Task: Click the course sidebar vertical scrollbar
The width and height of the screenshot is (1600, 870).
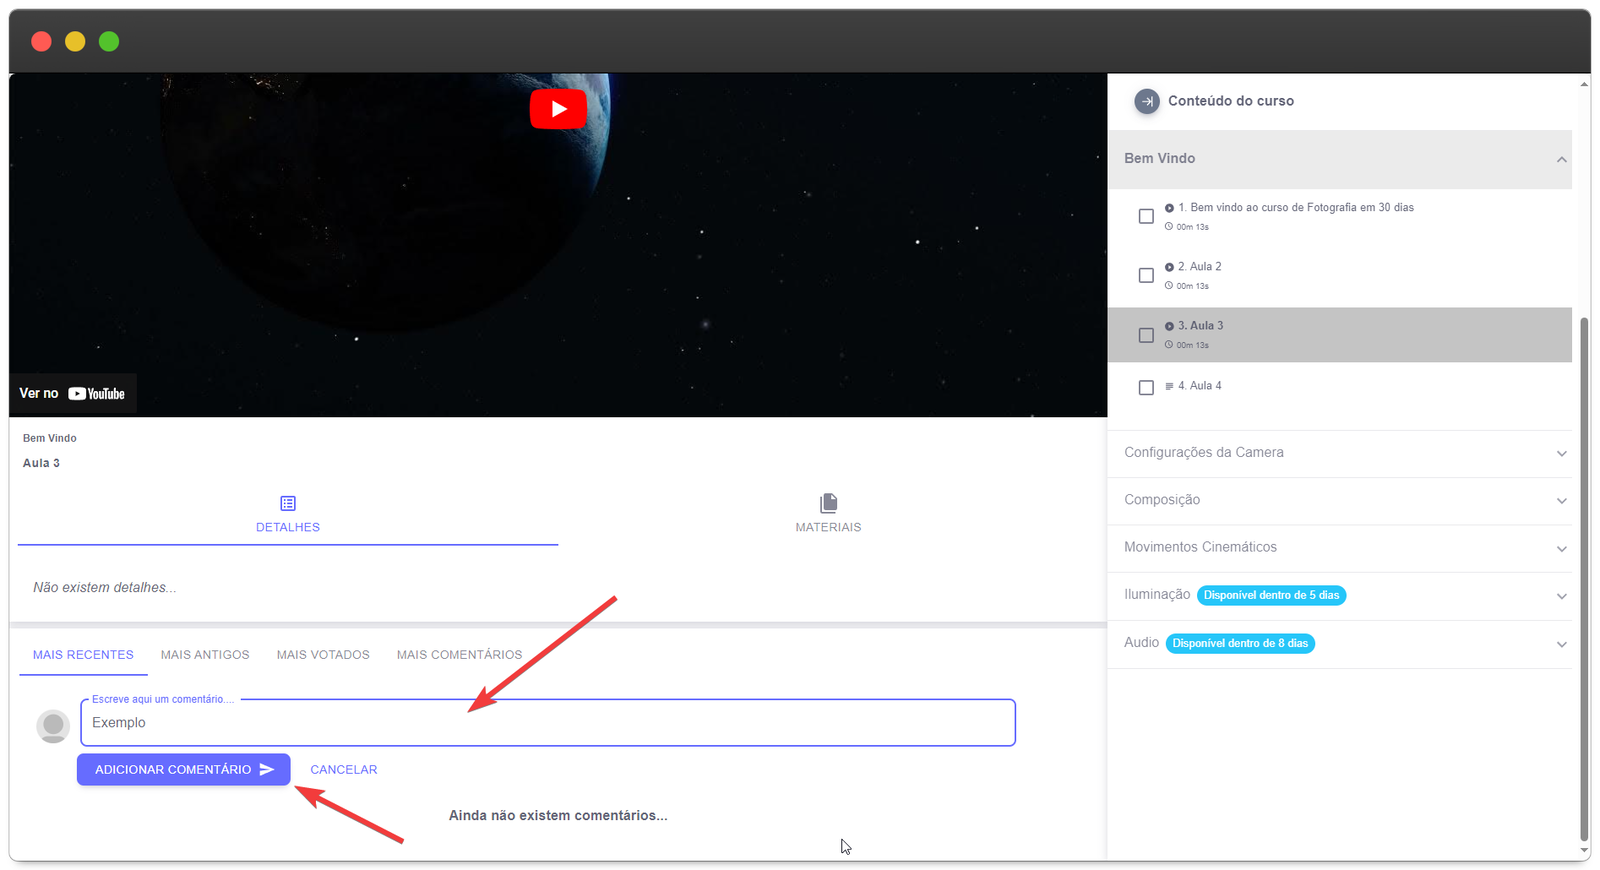Action: click(1584, 580)
